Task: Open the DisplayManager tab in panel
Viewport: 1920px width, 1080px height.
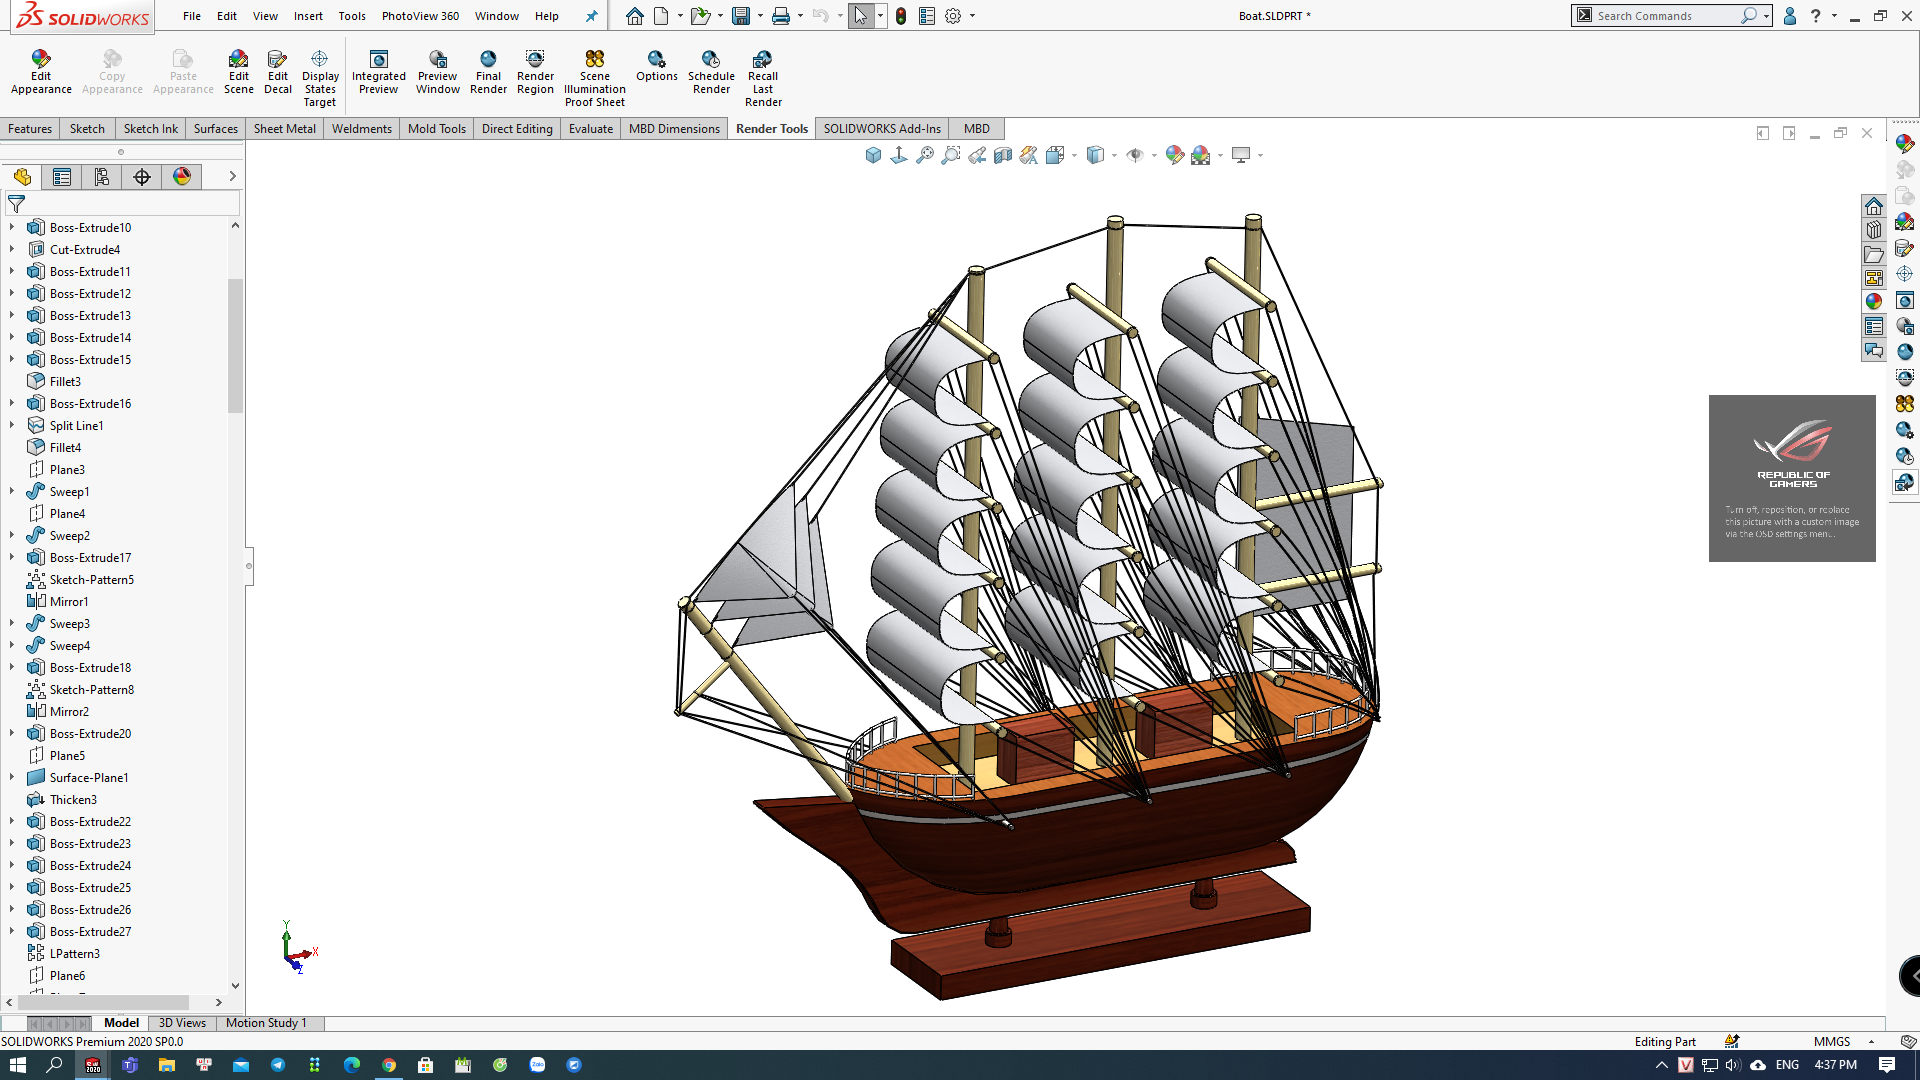Action: 181,177
